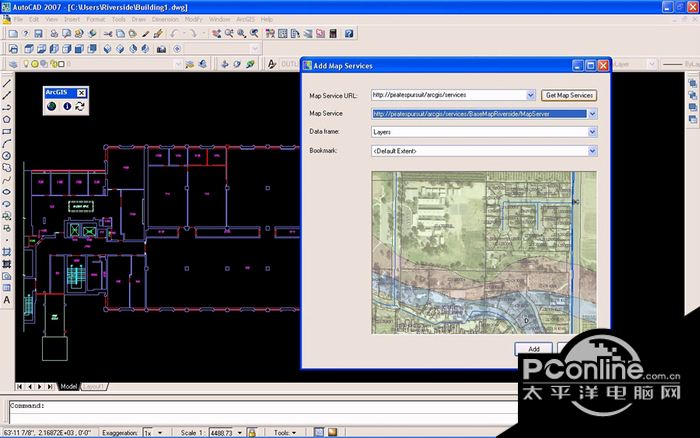Toggle the orange square status bar icon
Screen dimensions: 700x438
333,433
